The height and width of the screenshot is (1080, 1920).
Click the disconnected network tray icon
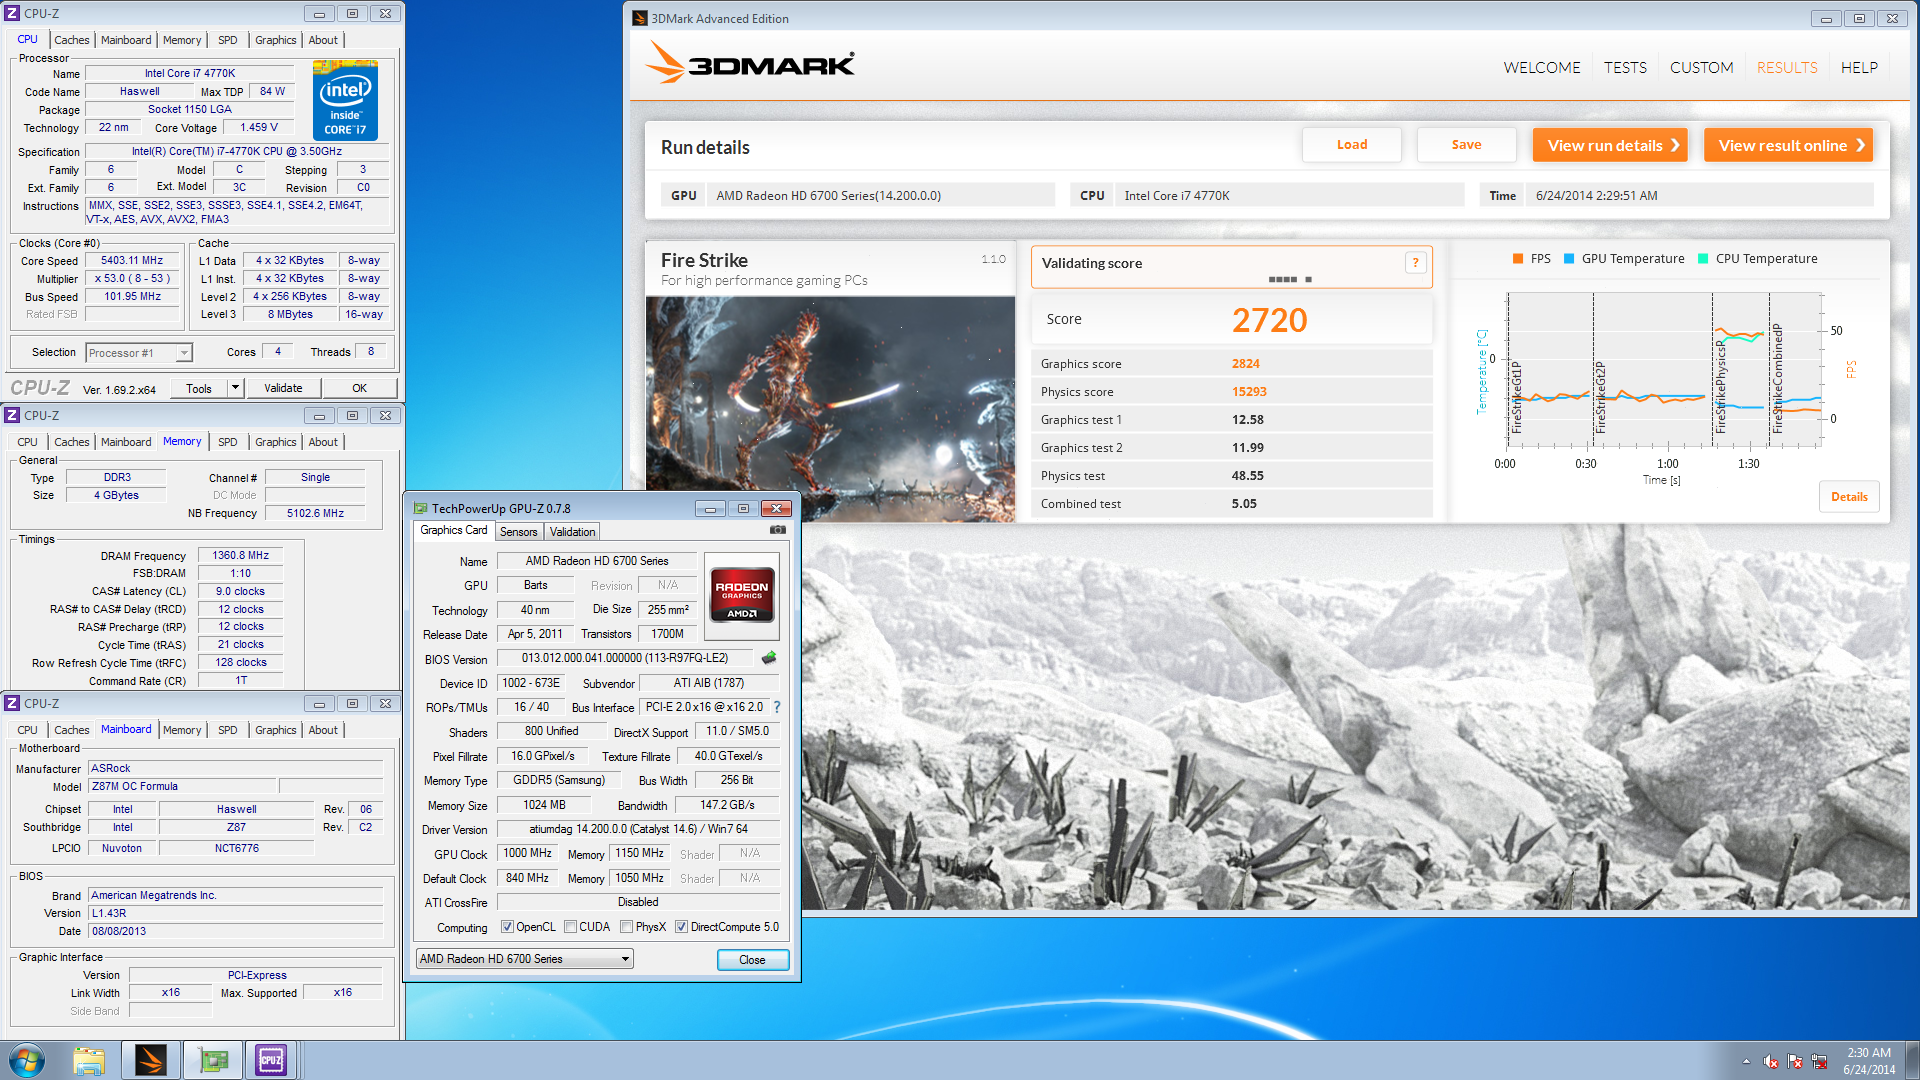(1819, 1062)
